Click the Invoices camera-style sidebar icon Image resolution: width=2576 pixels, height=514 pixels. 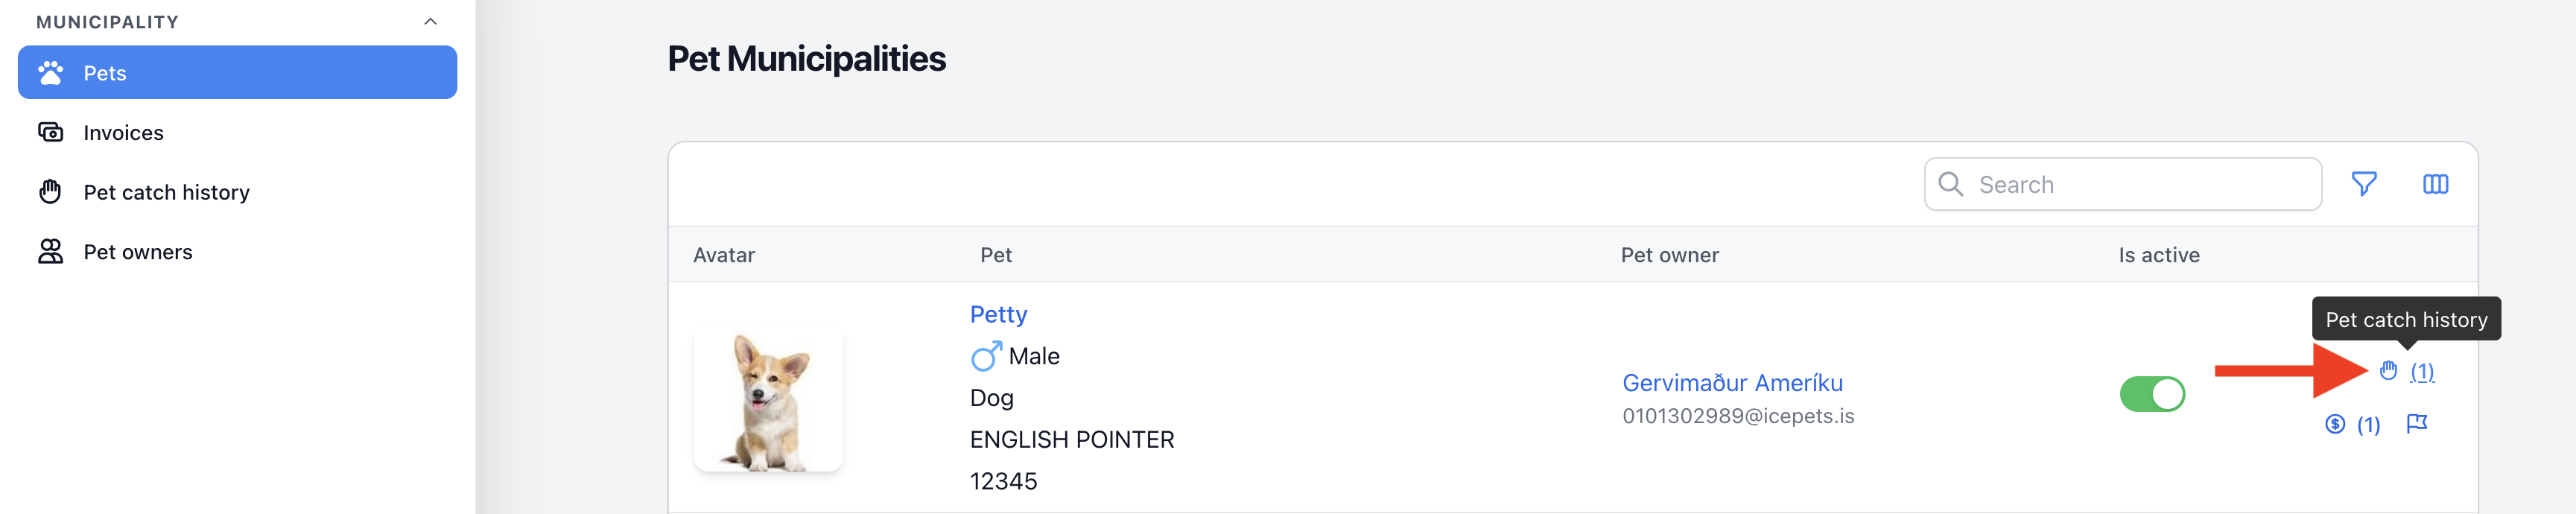[x=50, y=132]
